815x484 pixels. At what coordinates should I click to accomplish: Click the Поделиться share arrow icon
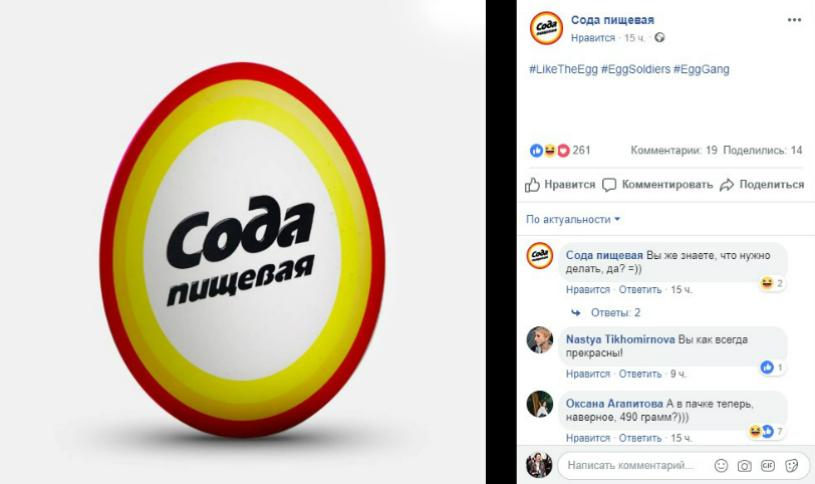click(727, 185)
